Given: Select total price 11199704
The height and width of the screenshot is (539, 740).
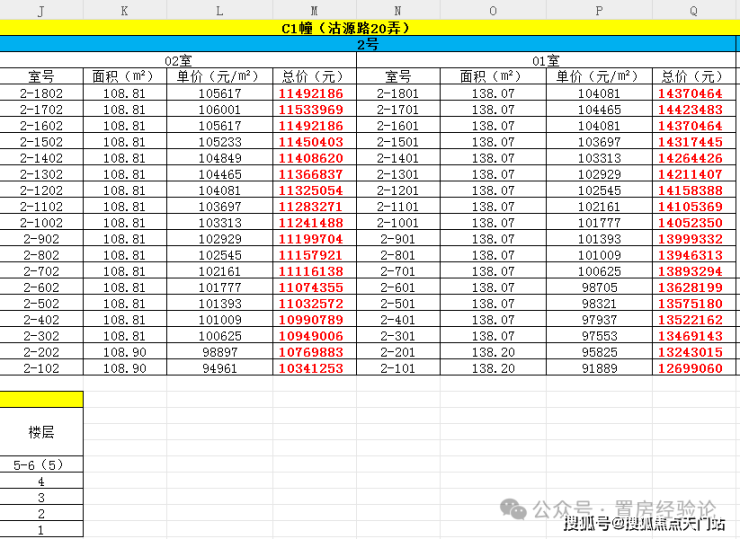Looking at the screenshot, I should point(314,239).
